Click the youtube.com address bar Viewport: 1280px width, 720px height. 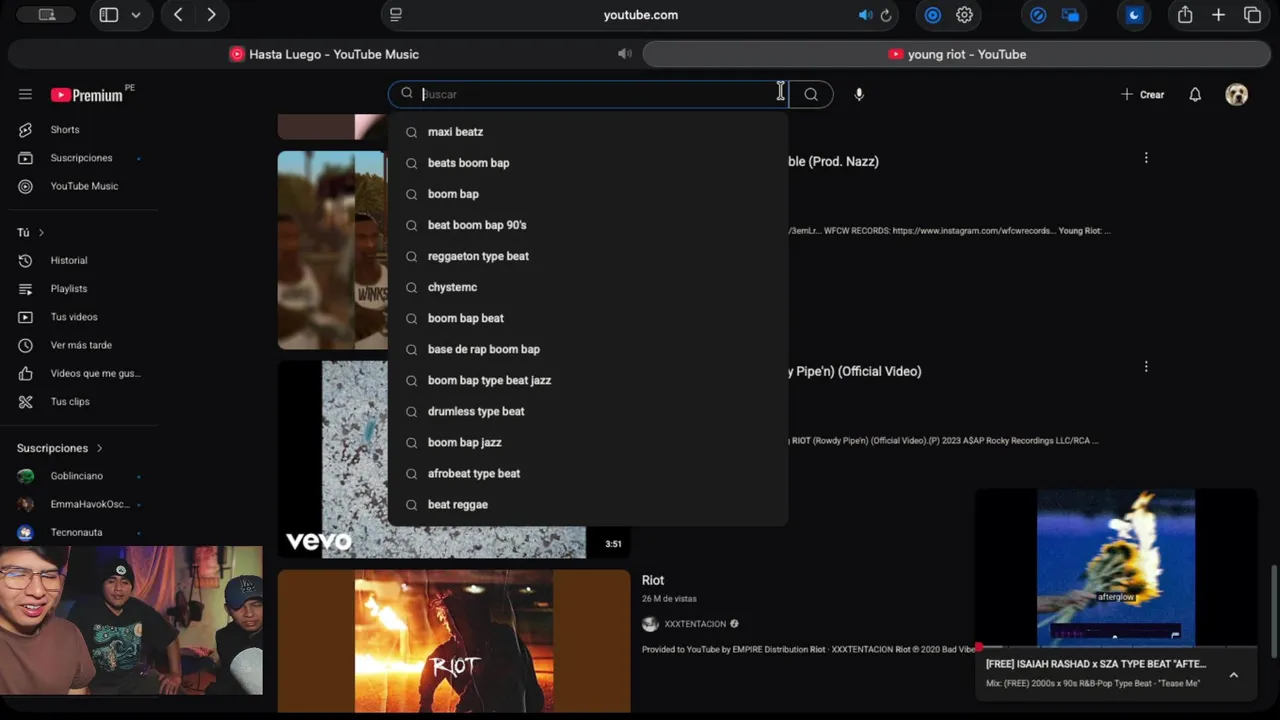[x=641, y=15]
